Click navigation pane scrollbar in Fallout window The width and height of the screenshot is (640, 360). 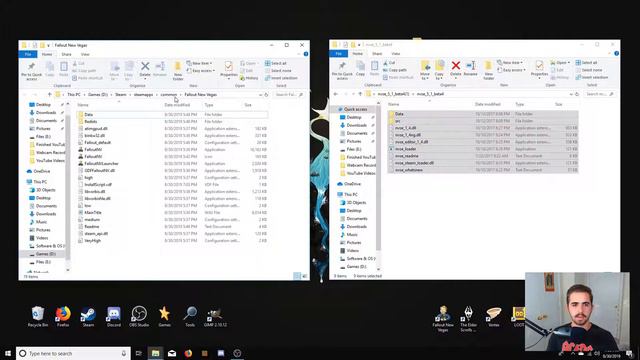(x=68, y=187)
